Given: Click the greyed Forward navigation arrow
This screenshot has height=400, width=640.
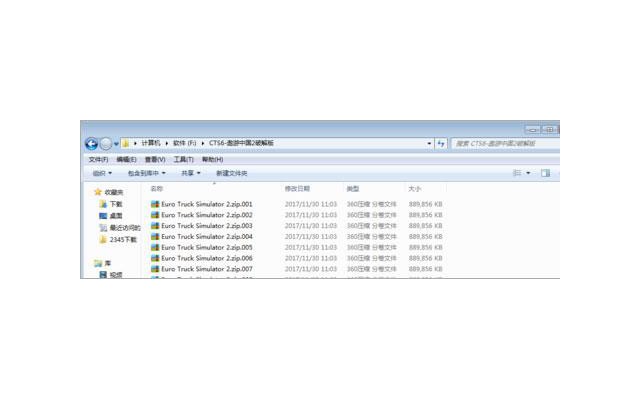Looking at the screenshot, I should [106, 144].
